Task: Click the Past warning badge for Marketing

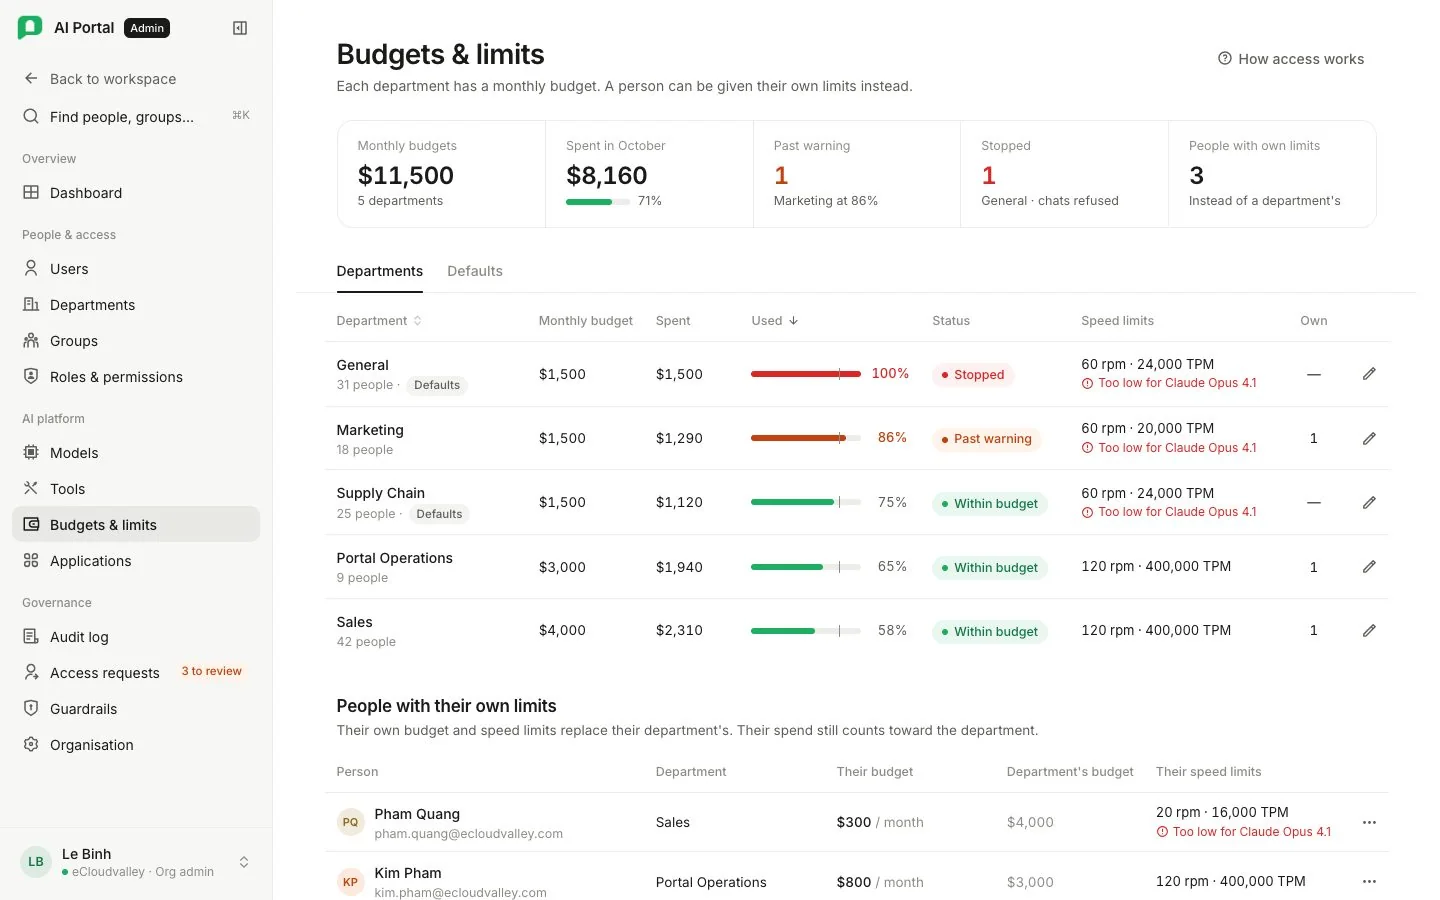Action: (x=987, y=439)
